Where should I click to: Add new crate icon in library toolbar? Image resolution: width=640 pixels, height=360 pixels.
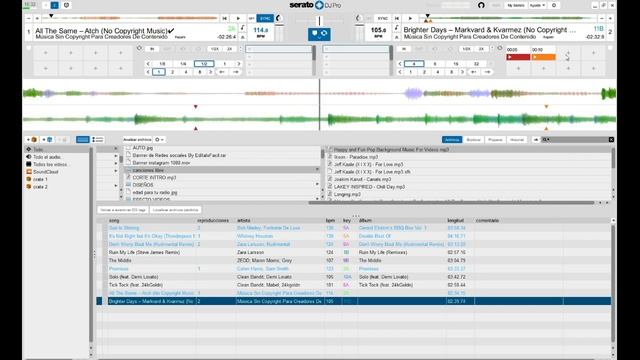32,140
